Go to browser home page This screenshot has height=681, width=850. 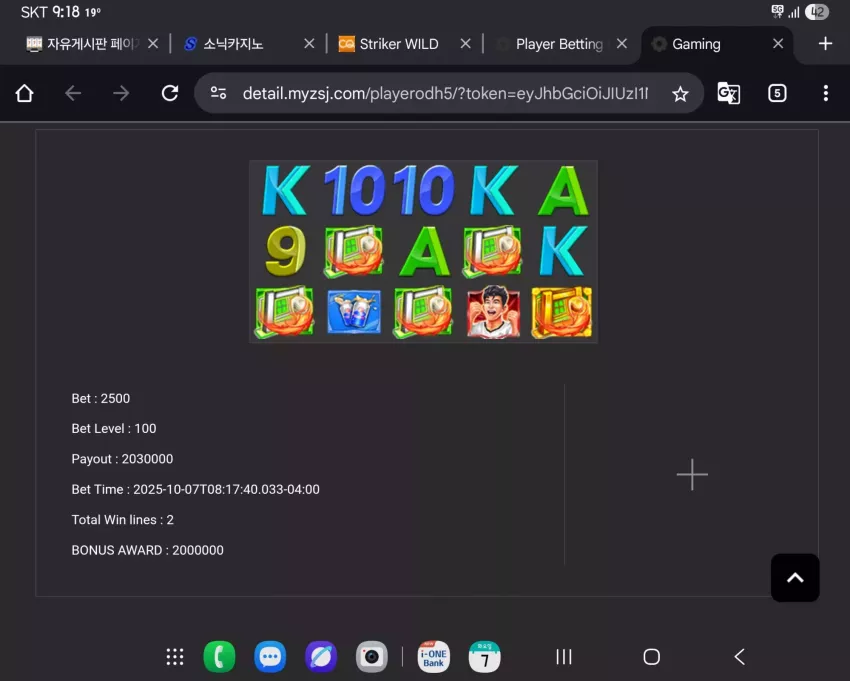point(24,93)
